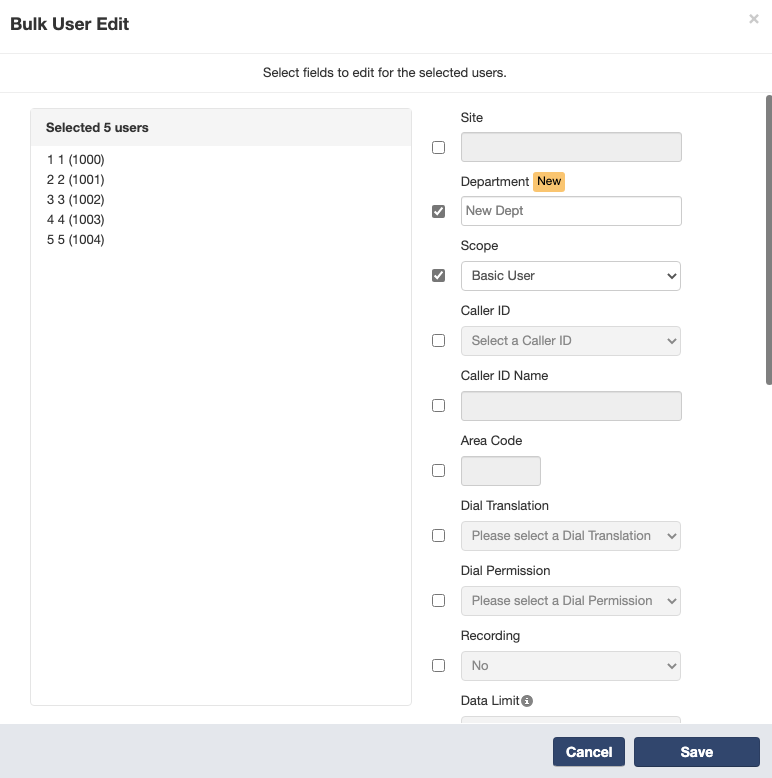
Task: Click the Data Limit info icon
Action: pyautogui.click(x=527, y=701)
